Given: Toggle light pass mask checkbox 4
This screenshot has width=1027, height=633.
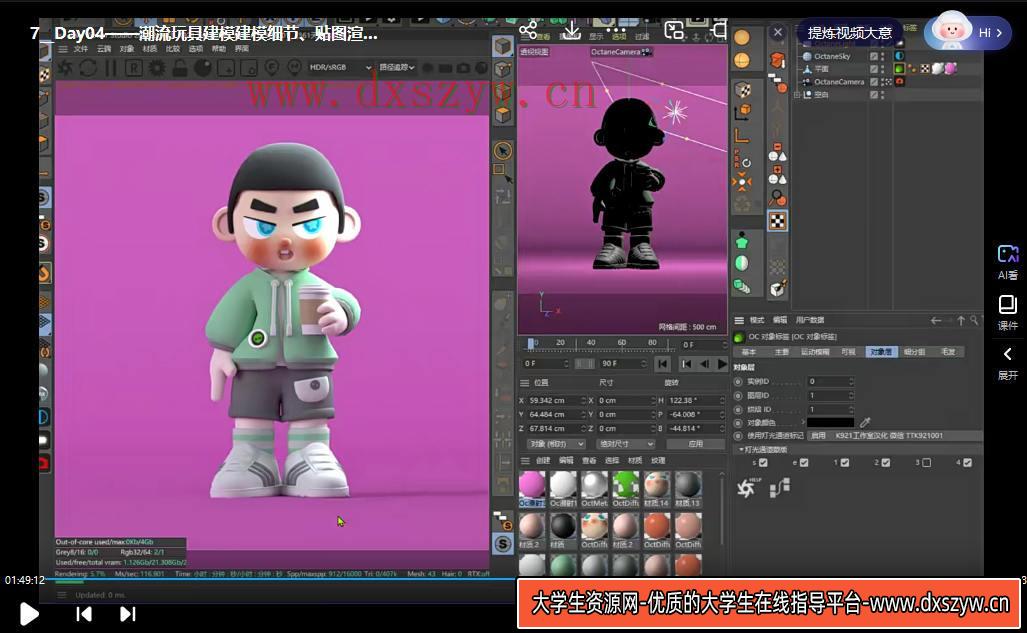Looking at the screenshot, I should 967,463.
